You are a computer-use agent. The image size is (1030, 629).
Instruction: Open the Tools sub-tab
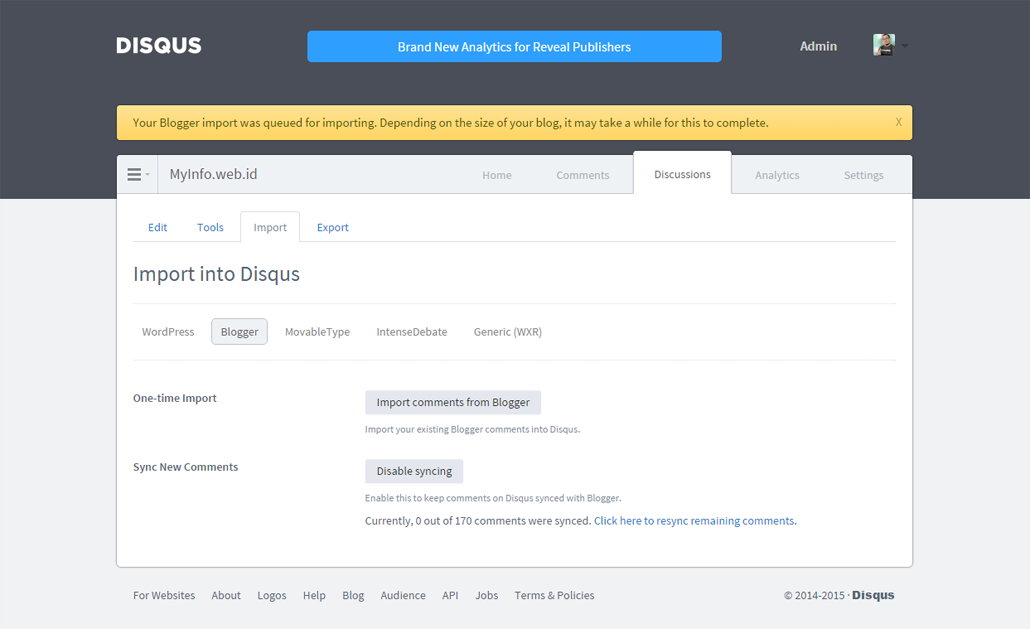pos(210,227)
